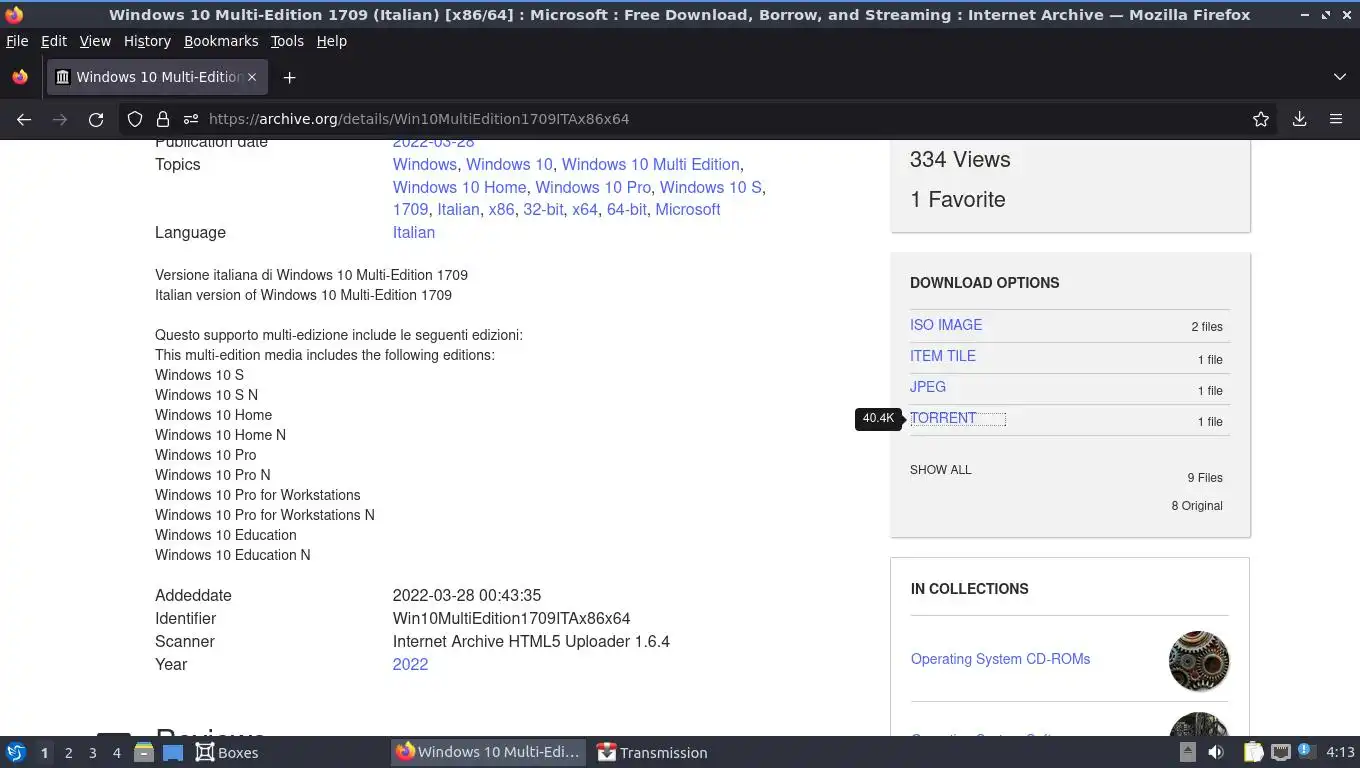
Task: Open the file manager taskbar icon
Action: (143, 753)
